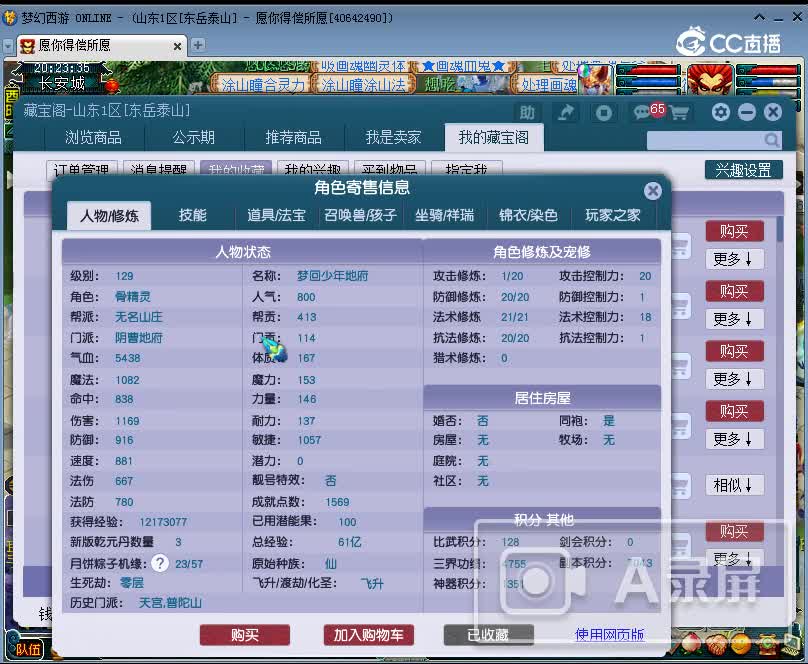Toggle the 已收藏 favorite button

click(488, 635)
